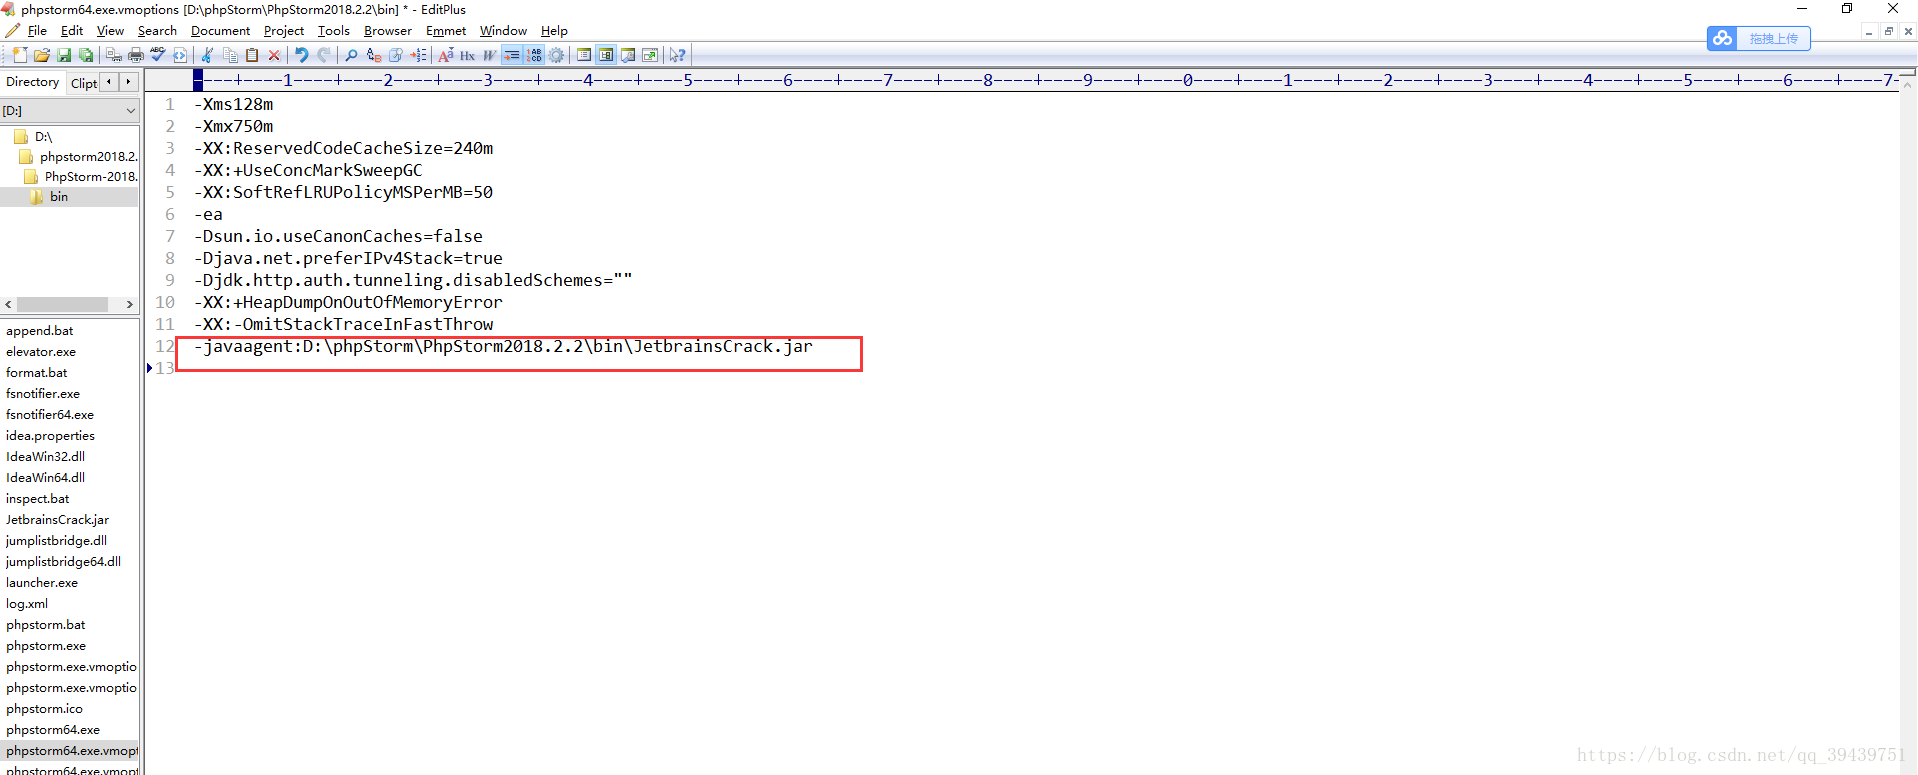This screenshot has width=1918, height=775.
Task: Select phpstorm64.exe in file list
Action: pyautogui.click(x=53, y=730)
